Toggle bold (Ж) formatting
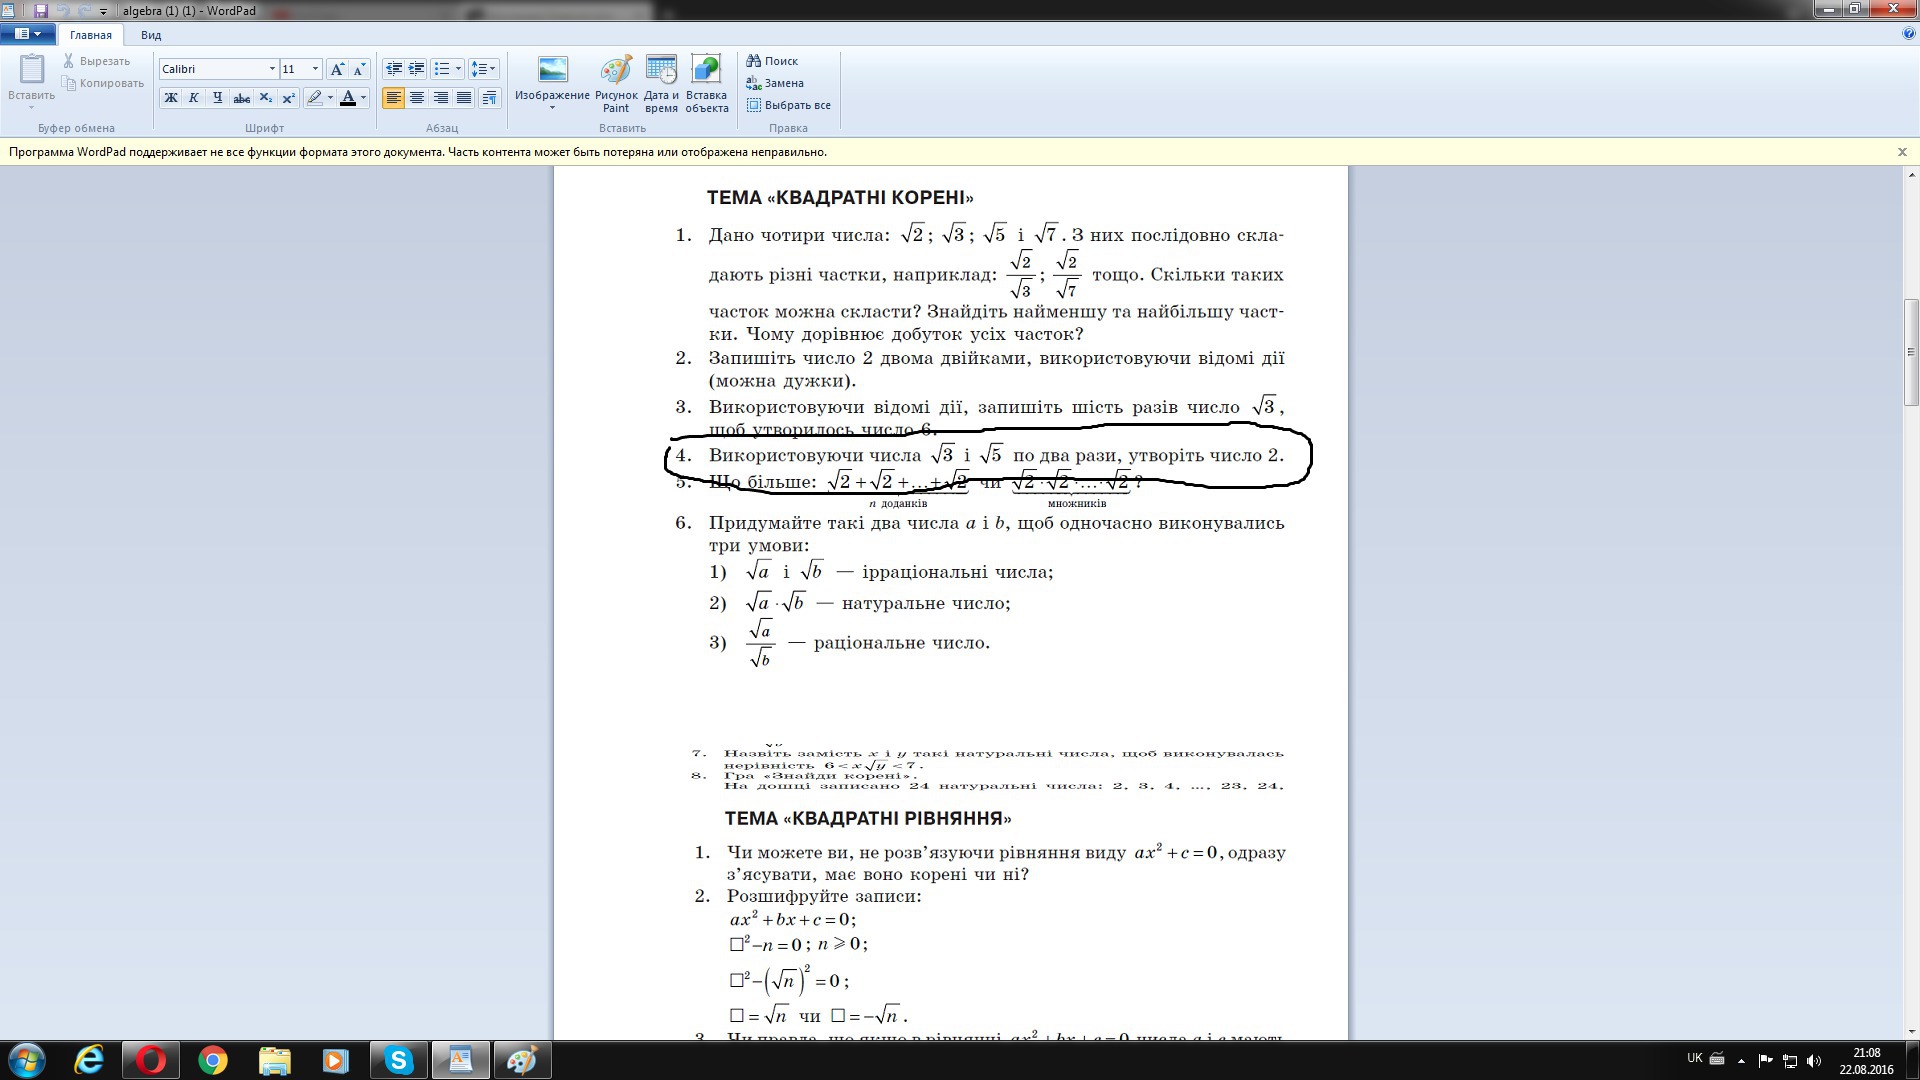The width and height of the screenshot is (1920, 1080). click(x=171, y=98)
